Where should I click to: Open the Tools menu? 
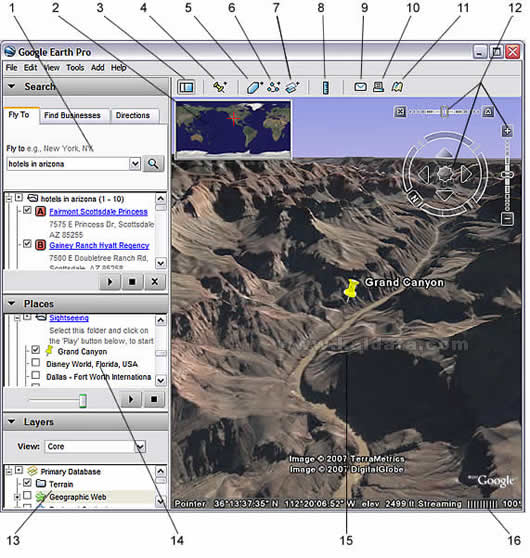75,68
